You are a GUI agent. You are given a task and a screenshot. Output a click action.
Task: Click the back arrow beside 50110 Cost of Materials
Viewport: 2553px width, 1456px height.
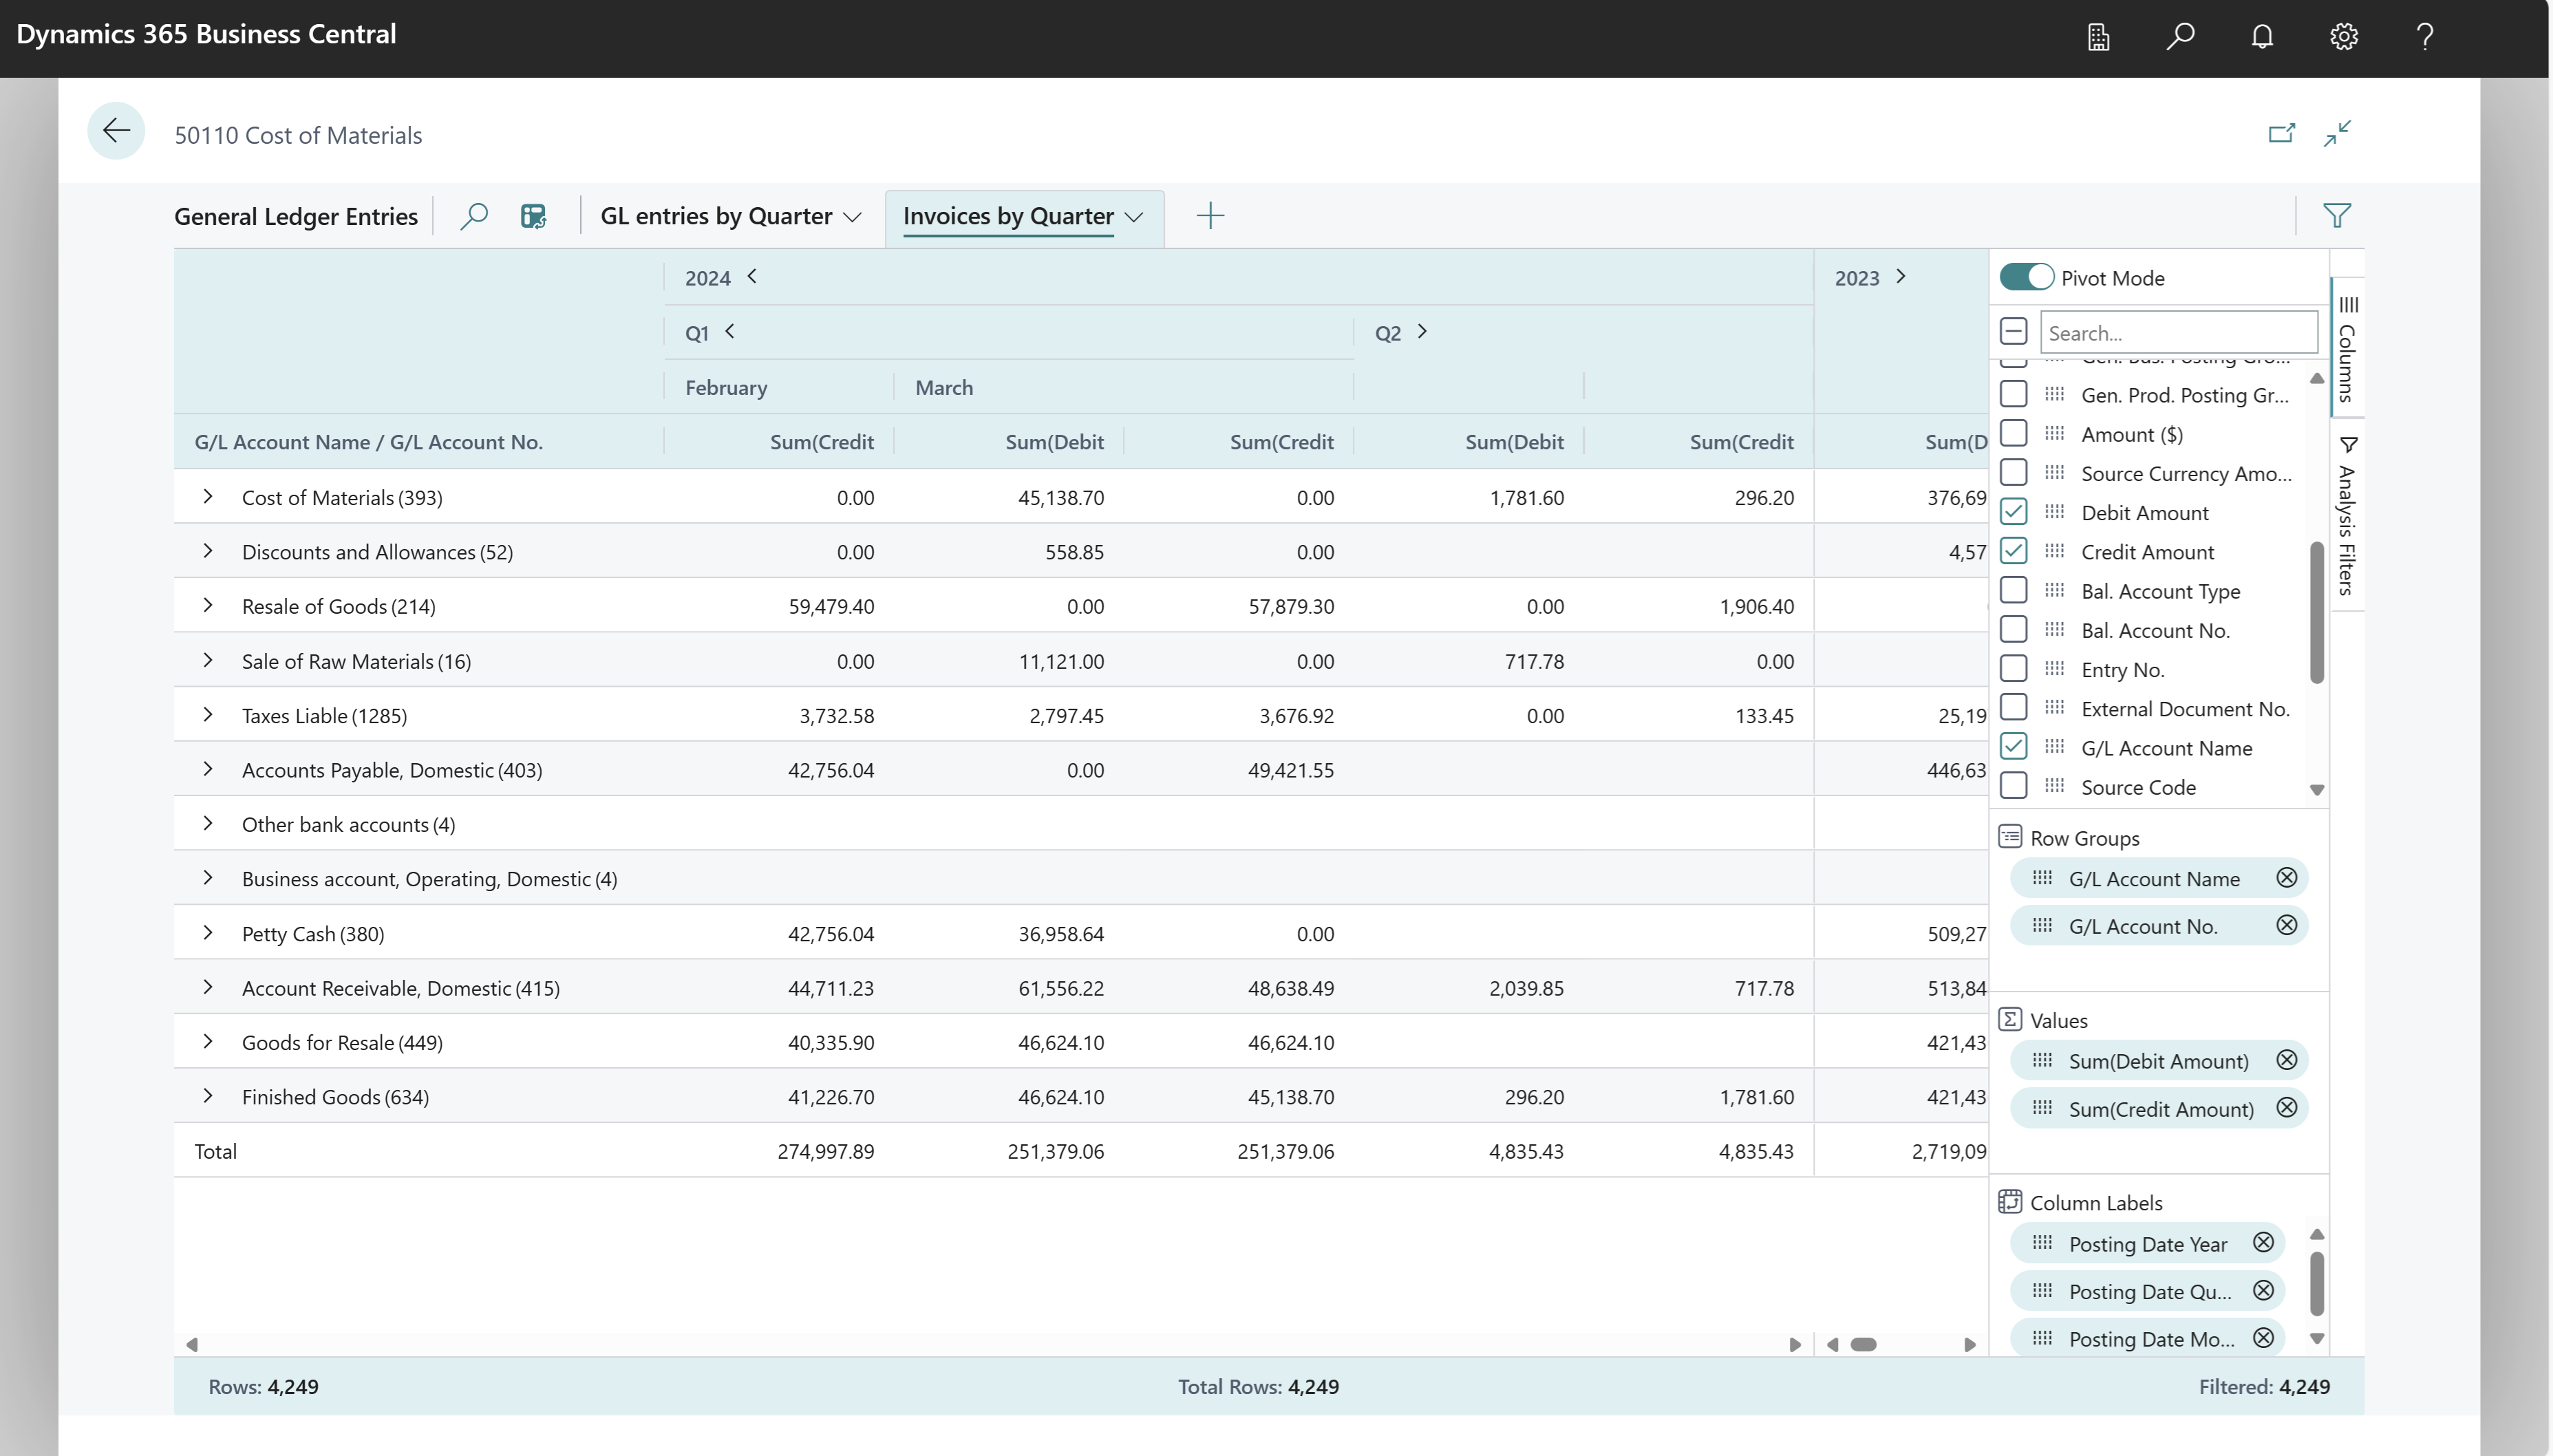pos(116,131)
